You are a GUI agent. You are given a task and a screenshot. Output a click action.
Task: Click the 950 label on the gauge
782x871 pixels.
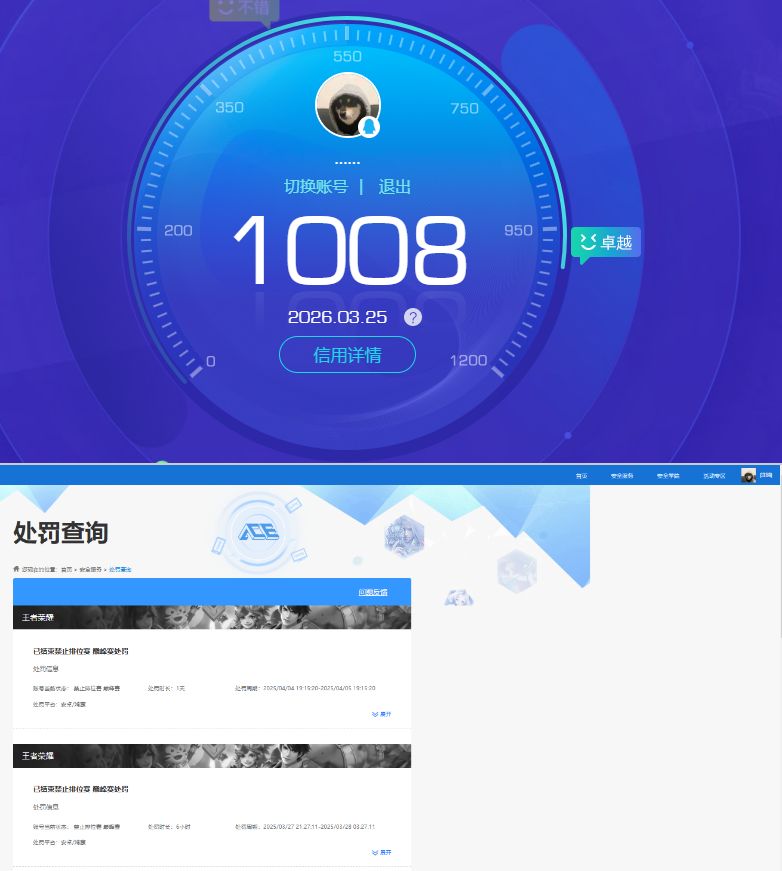pos(518,230)
